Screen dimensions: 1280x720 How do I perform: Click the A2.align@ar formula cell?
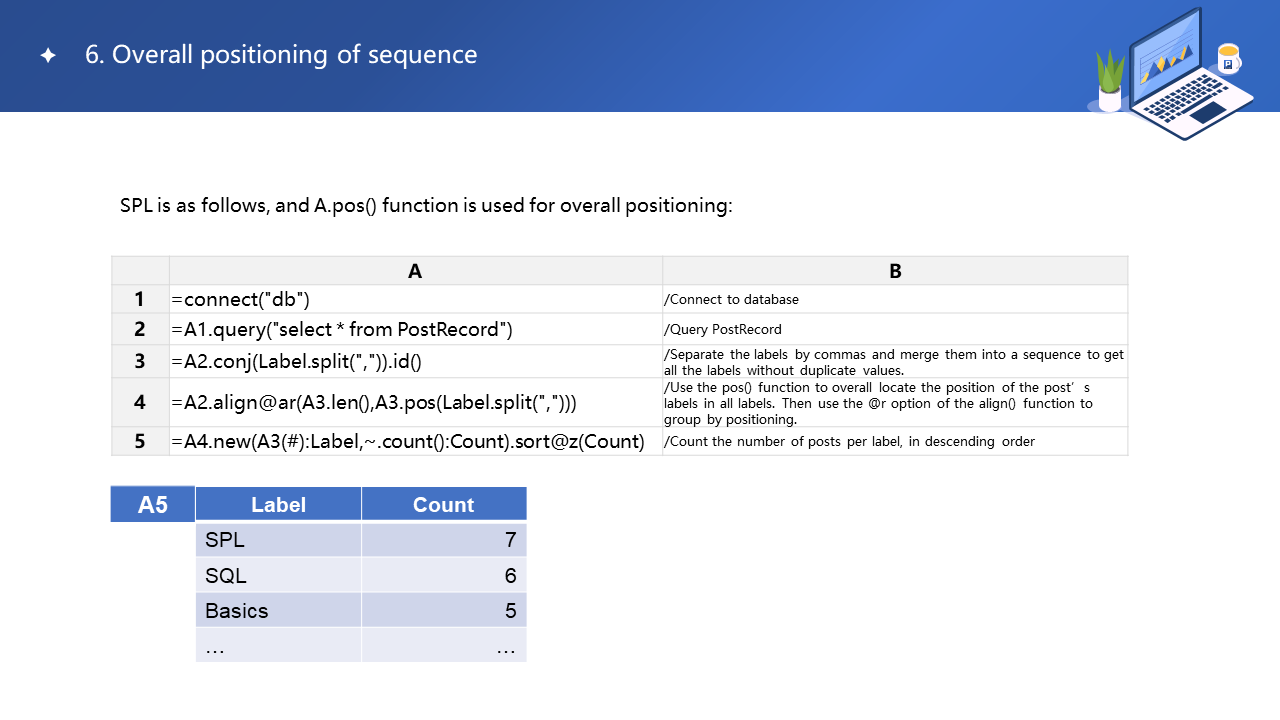point(415,402)
